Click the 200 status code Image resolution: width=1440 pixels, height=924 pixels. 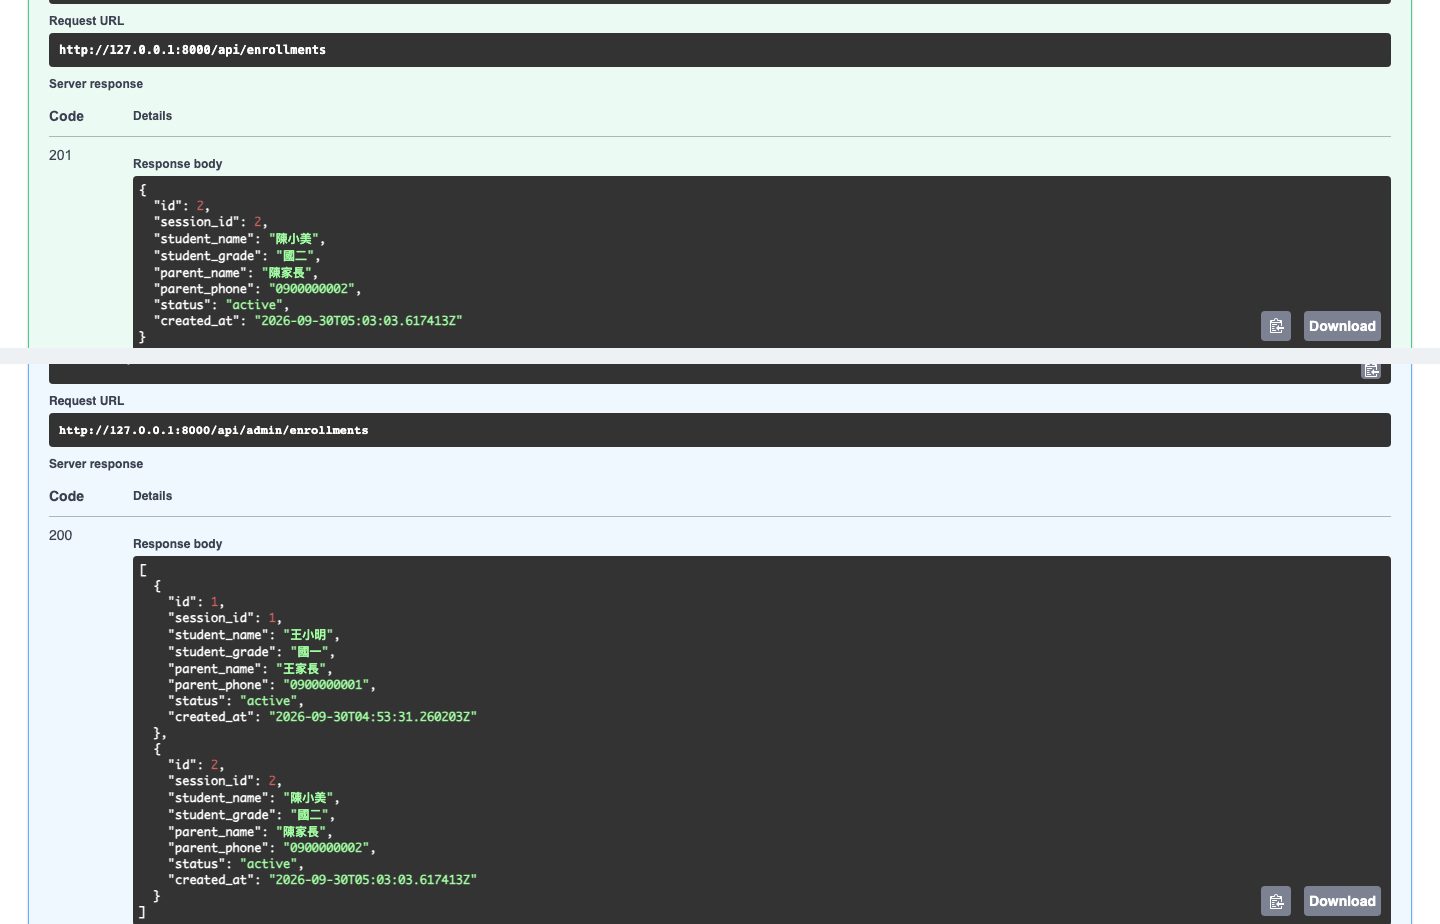(x=60, y=535)
